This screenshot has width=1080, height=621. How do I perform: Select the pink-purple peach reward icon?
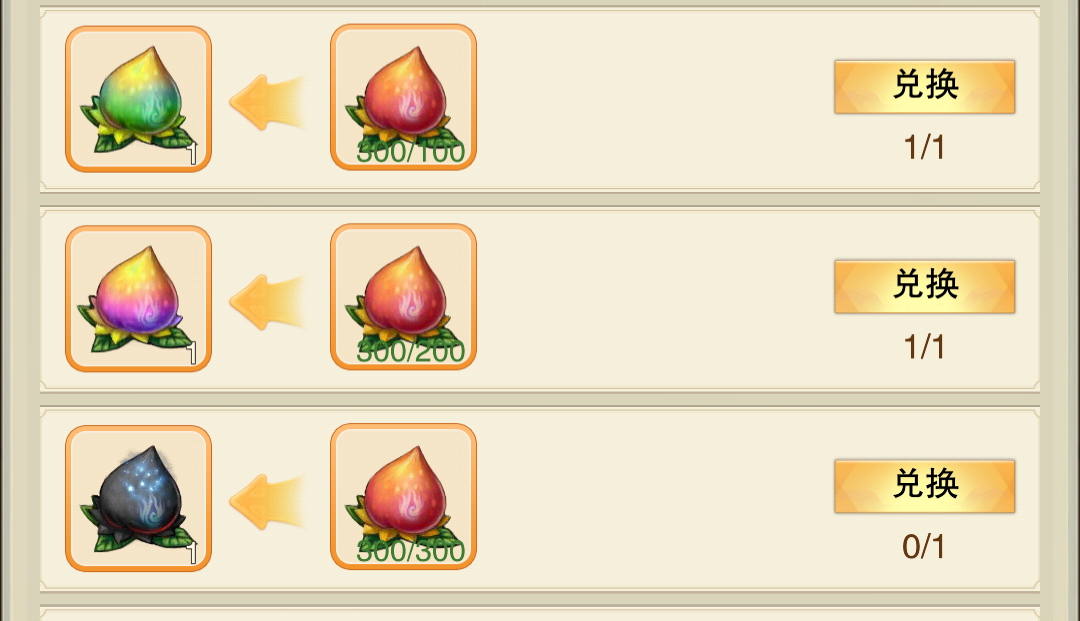(138, 299)
